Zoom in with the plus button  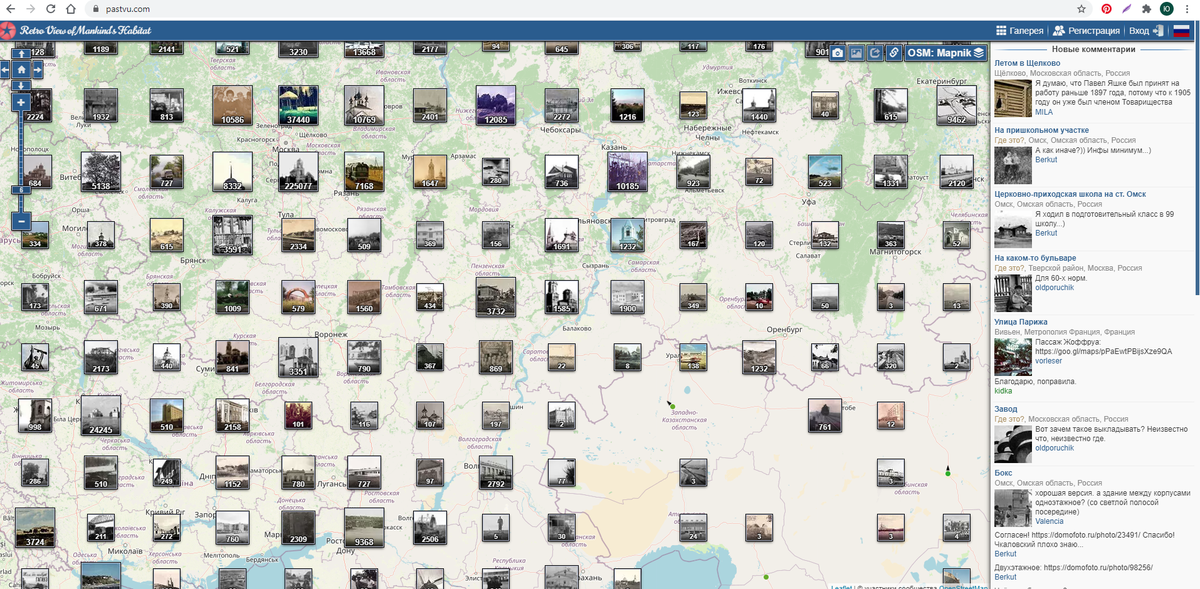[x=21, y=103]
